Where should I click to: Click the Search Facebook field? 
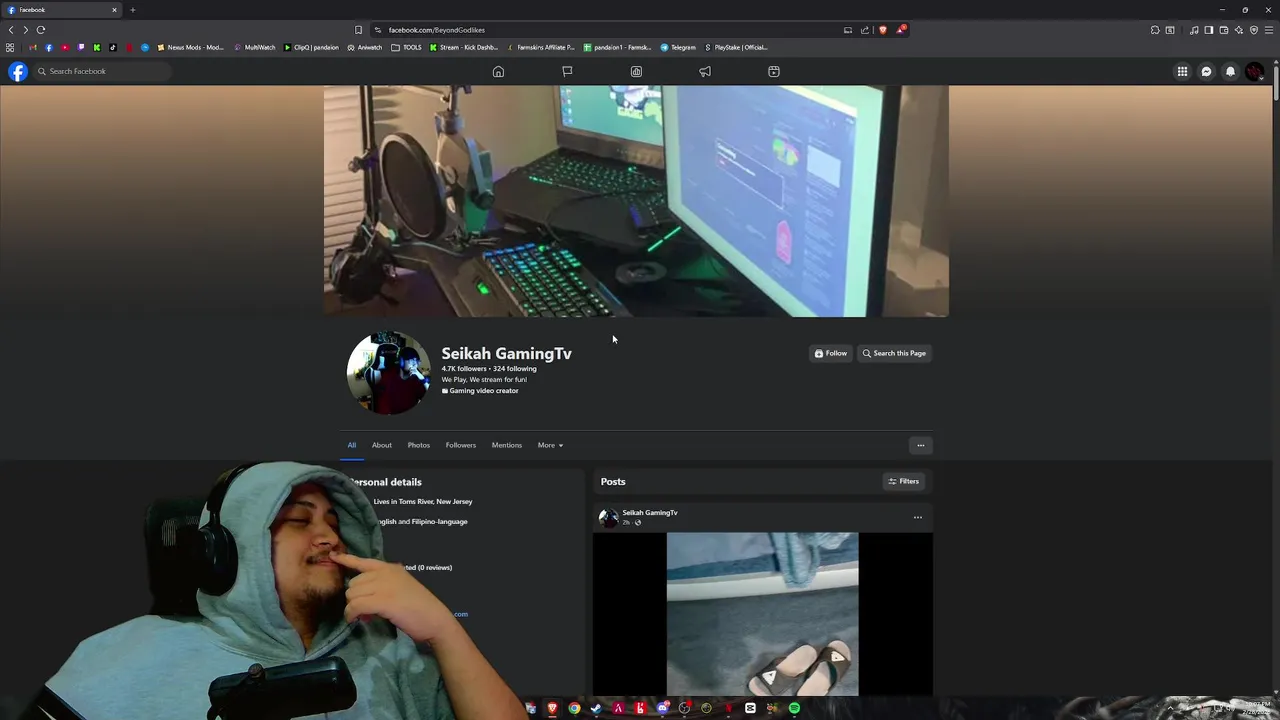coord(103,71)
